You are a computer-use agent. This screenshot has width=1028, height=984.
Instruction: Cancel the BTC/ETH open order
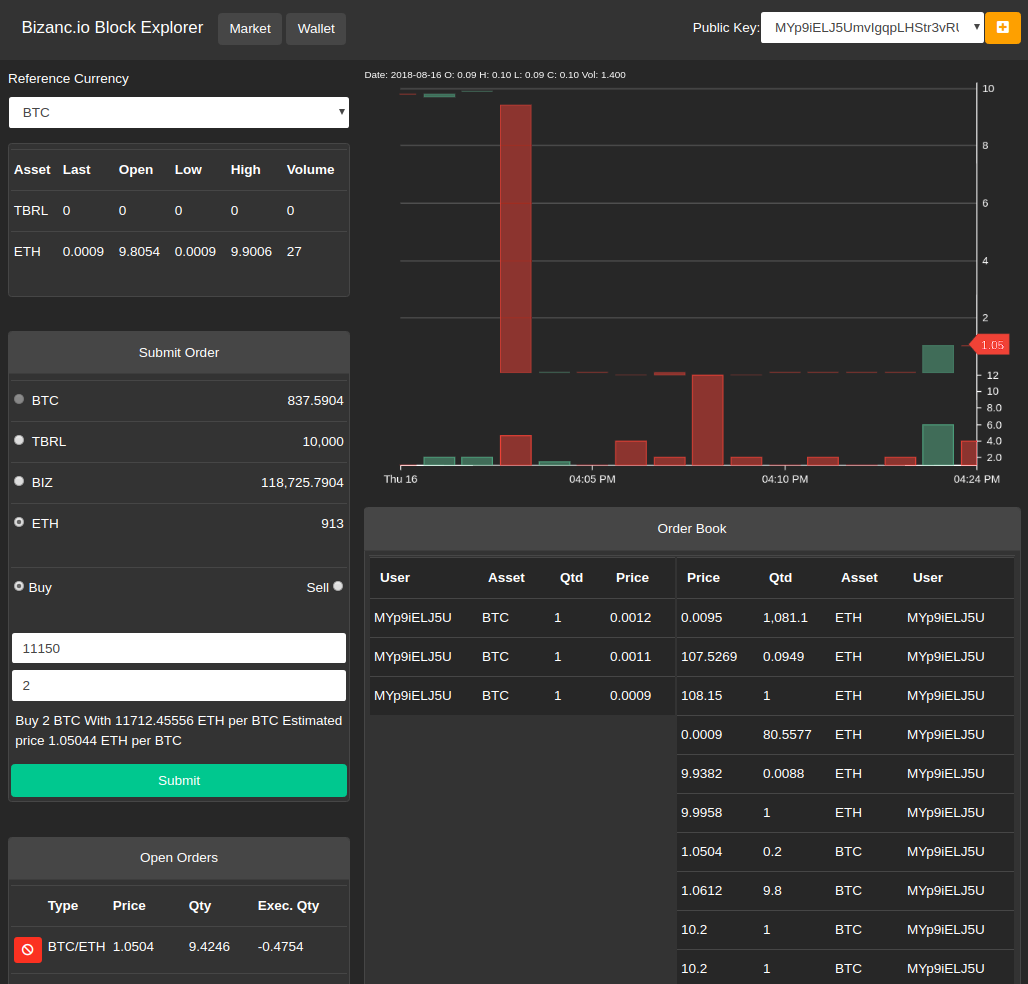click(x=28, y=949)
